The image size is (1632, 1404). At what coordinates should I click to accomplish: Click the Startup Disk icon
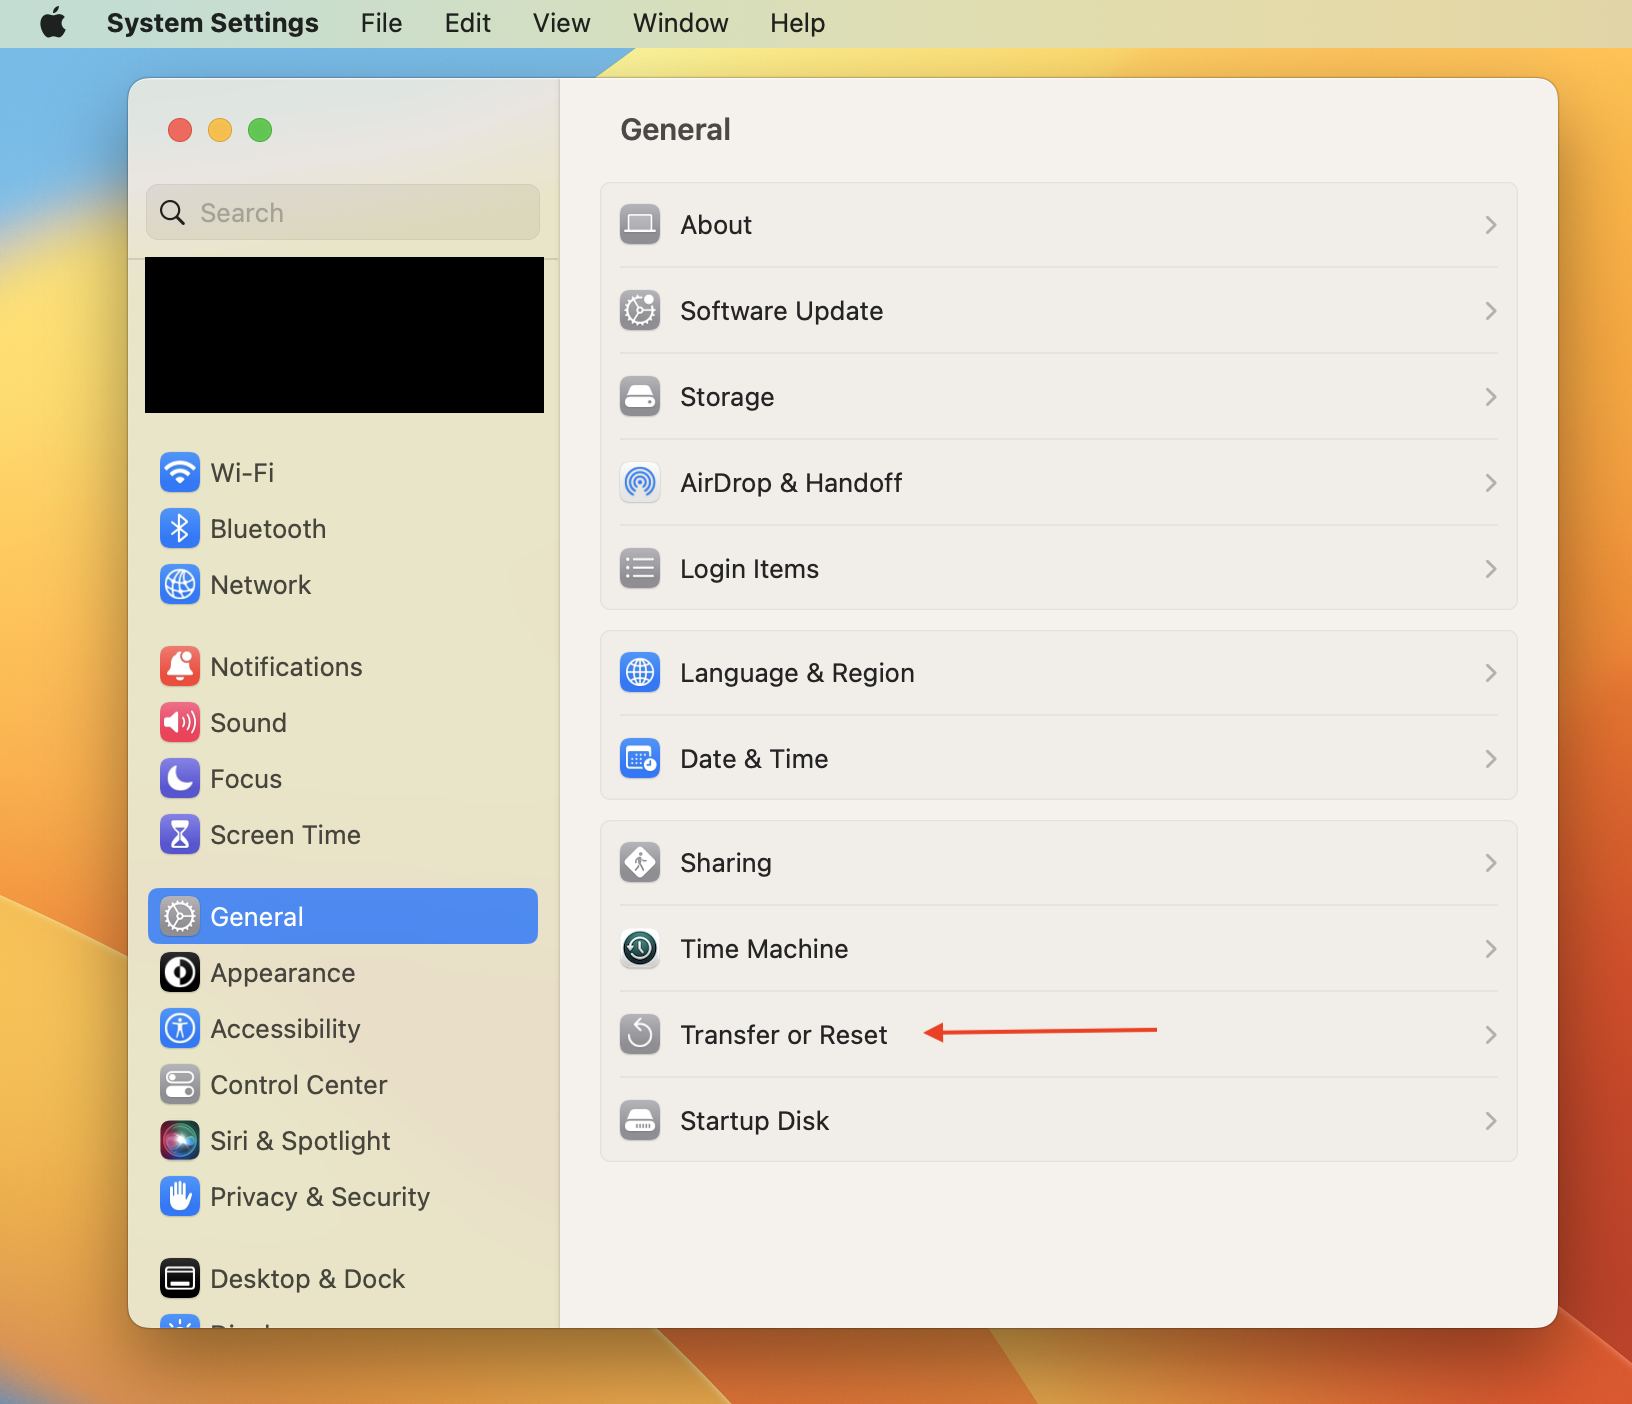tap(640, 1120)
